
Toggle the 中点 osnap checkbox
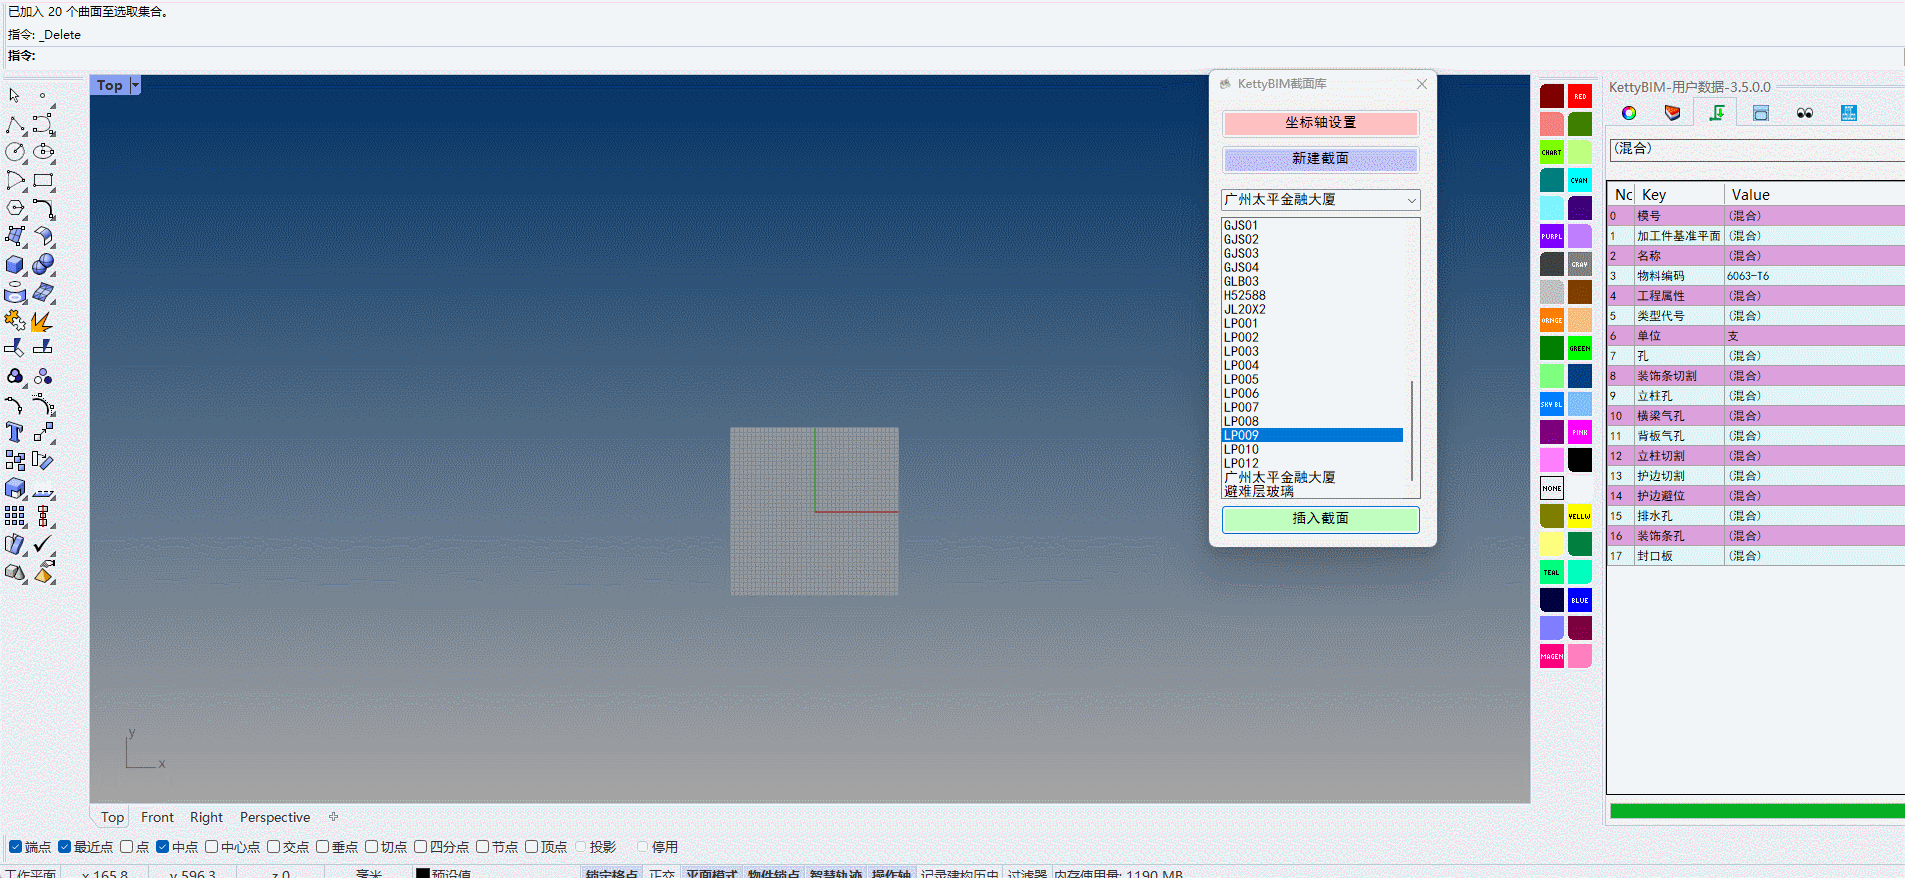pos(162,847)
